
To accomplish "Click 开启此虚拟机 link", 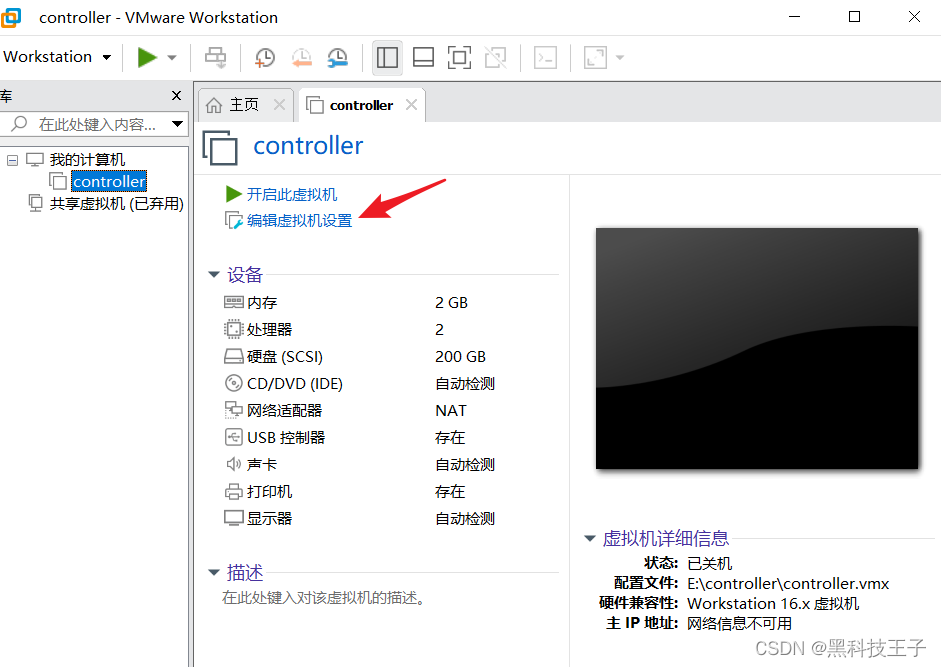I will pos(292,195).
